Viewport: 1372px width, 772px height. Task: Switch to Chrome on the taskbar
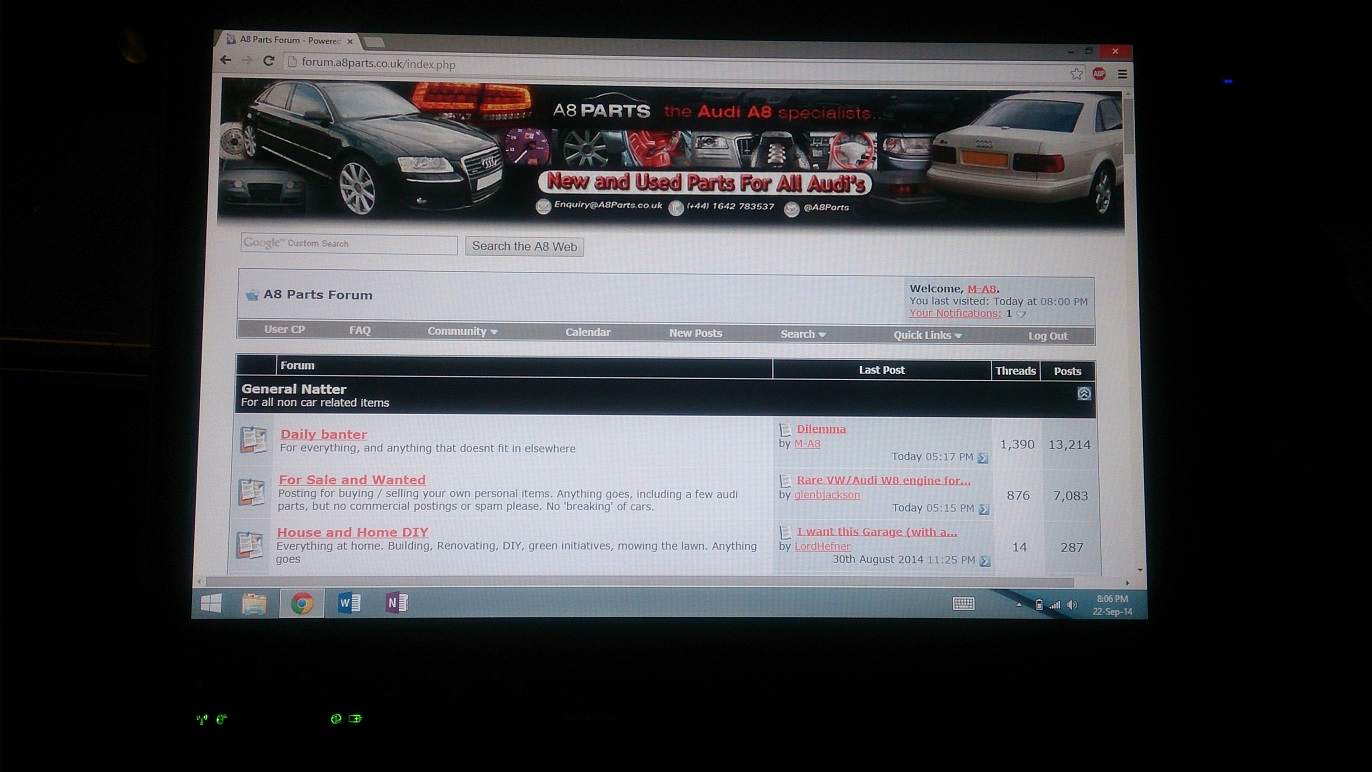(x=302, y=604)
